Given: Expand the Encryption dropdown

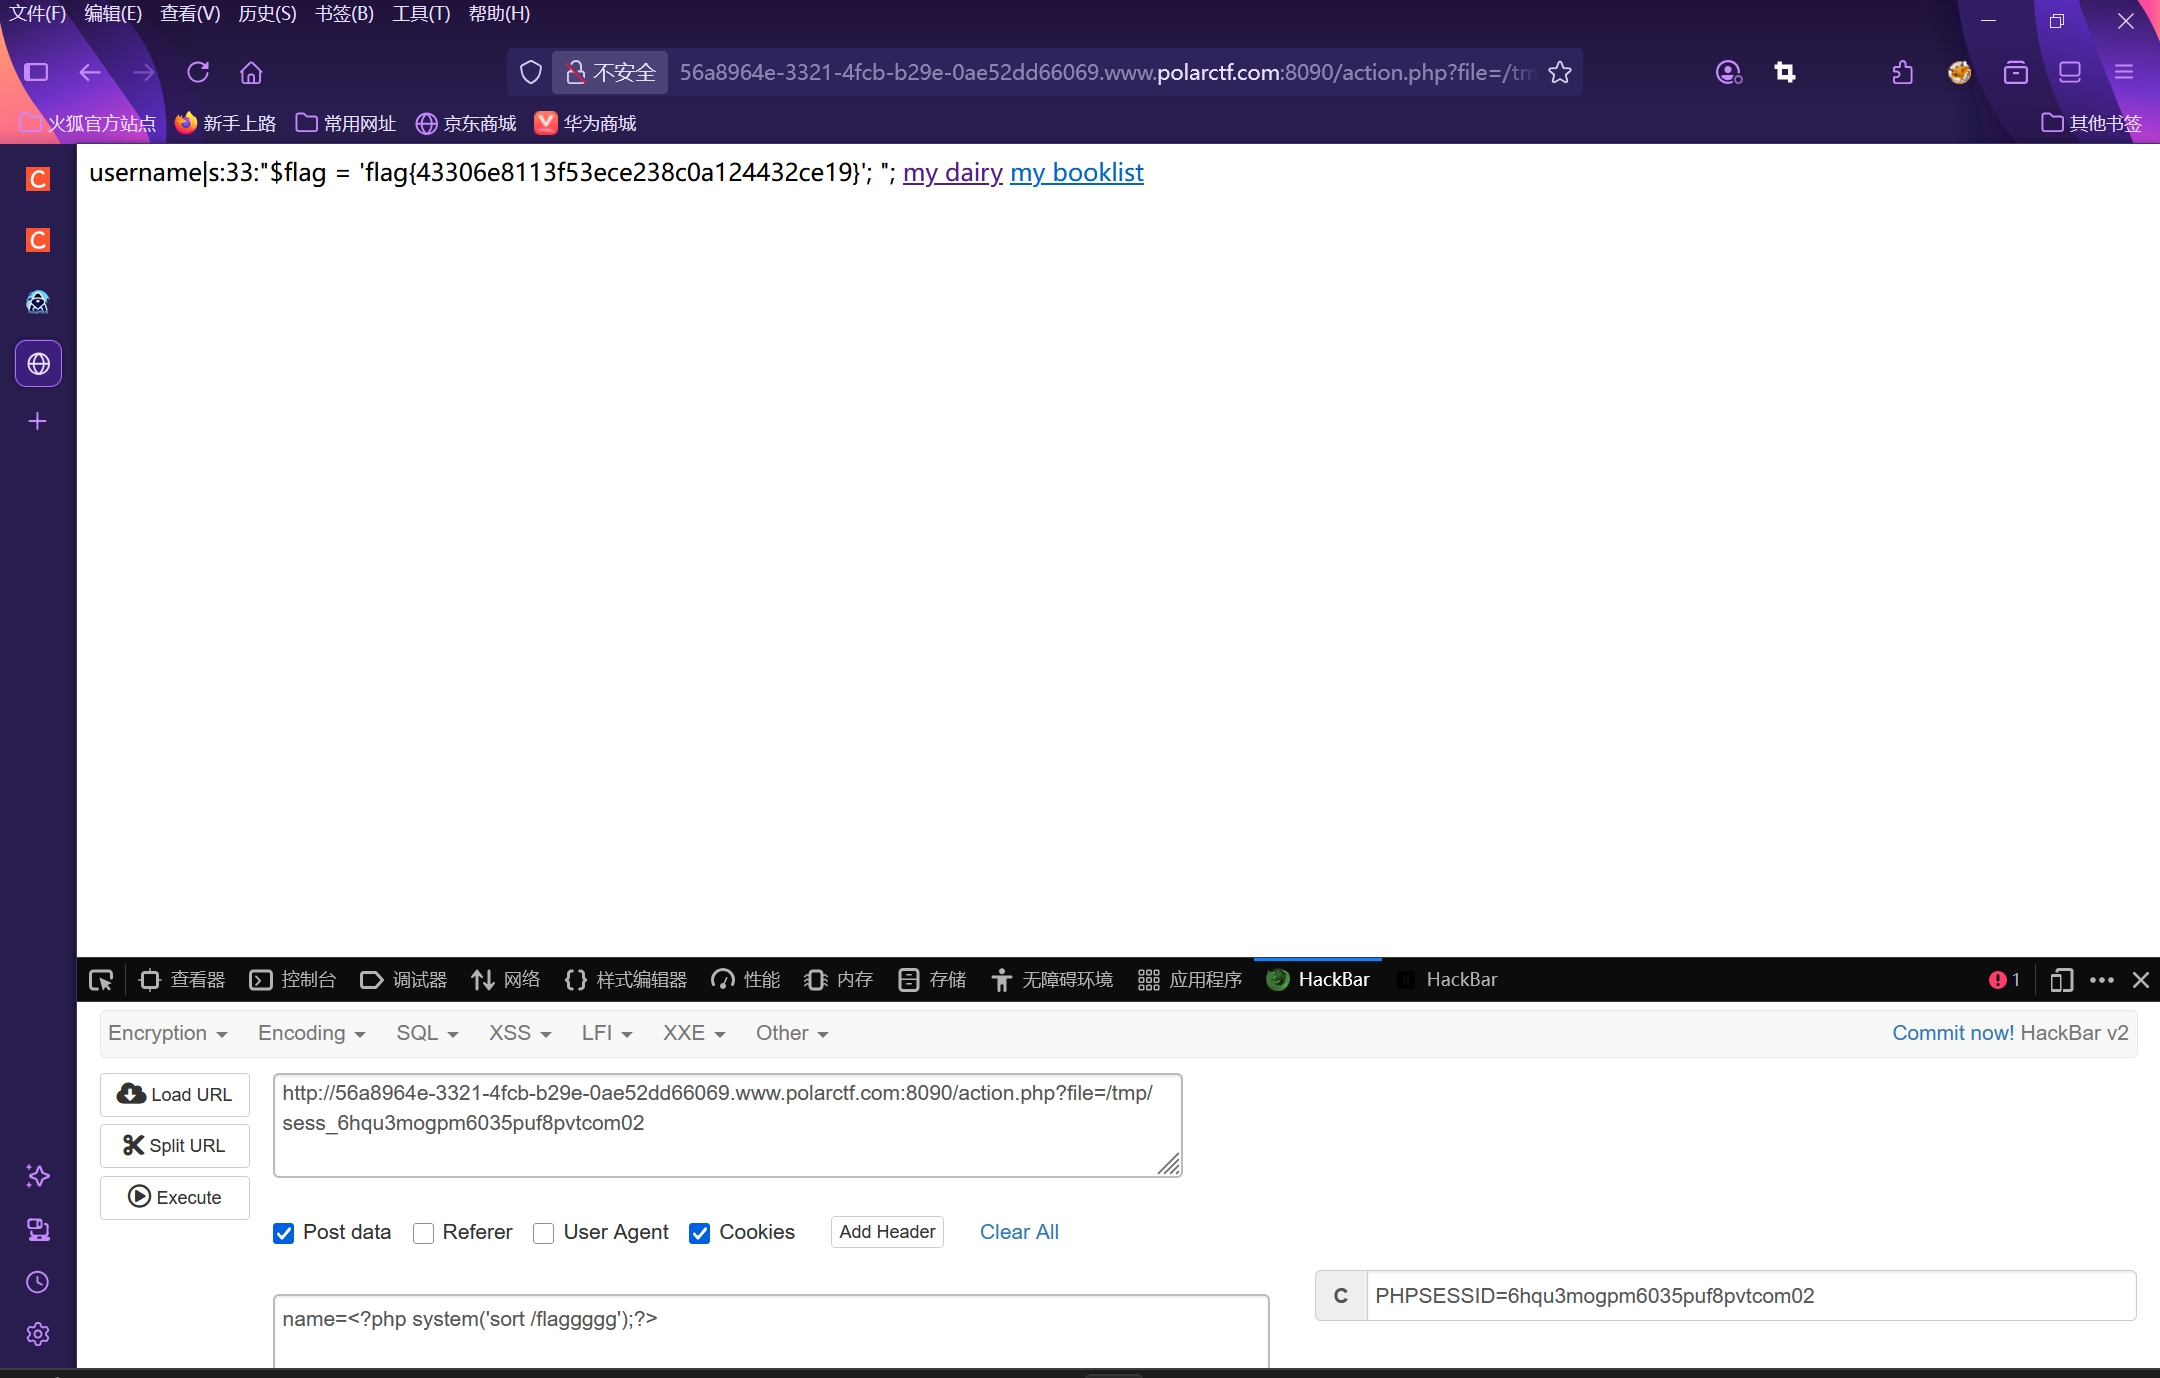Looking at the screenshot, I should [167, 1033].
